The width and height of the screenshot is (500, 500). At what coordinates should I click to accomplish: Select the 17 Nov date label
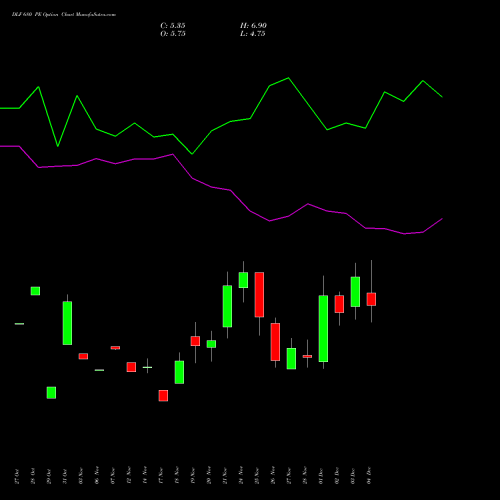[x=161, y=476]
